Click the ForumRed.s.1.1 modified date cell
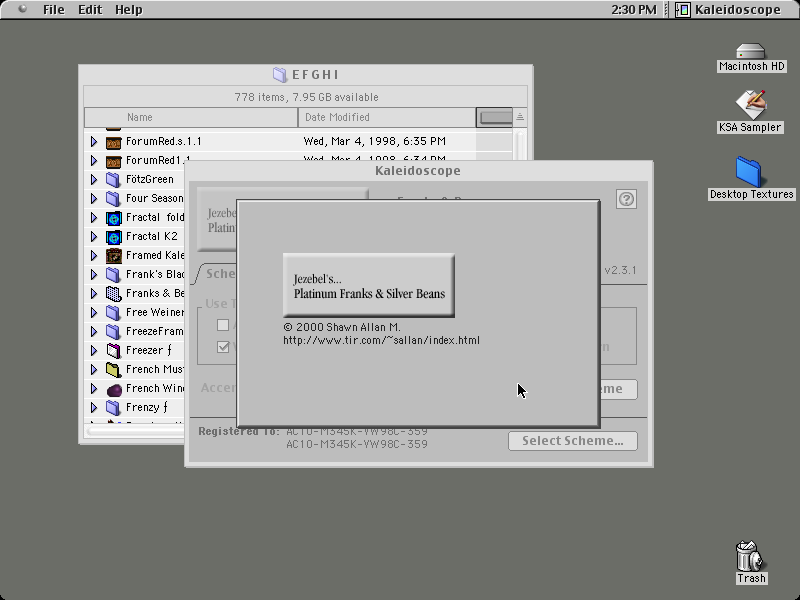Viewport: 800px width, 600px height. [x=374, y=141]
